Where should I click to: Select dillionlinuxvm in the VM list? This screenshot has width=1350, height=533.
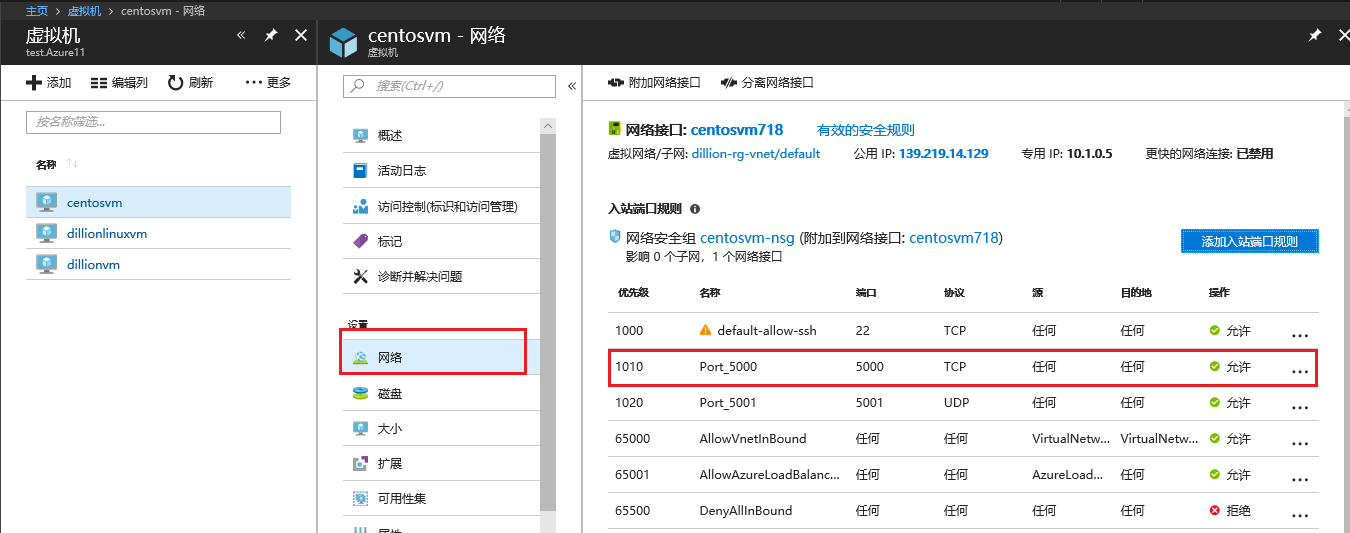tap(106, 233)
